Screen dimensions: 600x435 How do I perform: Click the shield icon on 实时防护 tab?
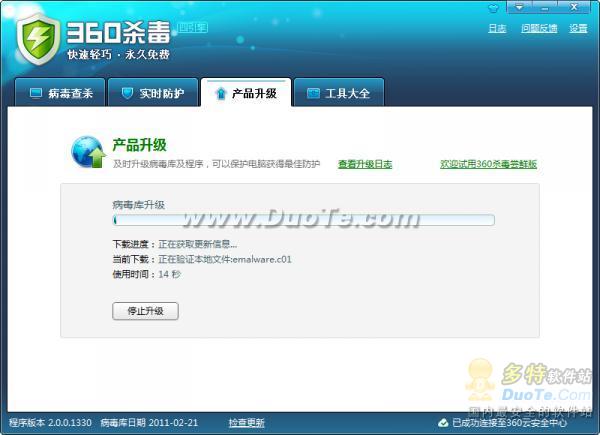[127, 93]
